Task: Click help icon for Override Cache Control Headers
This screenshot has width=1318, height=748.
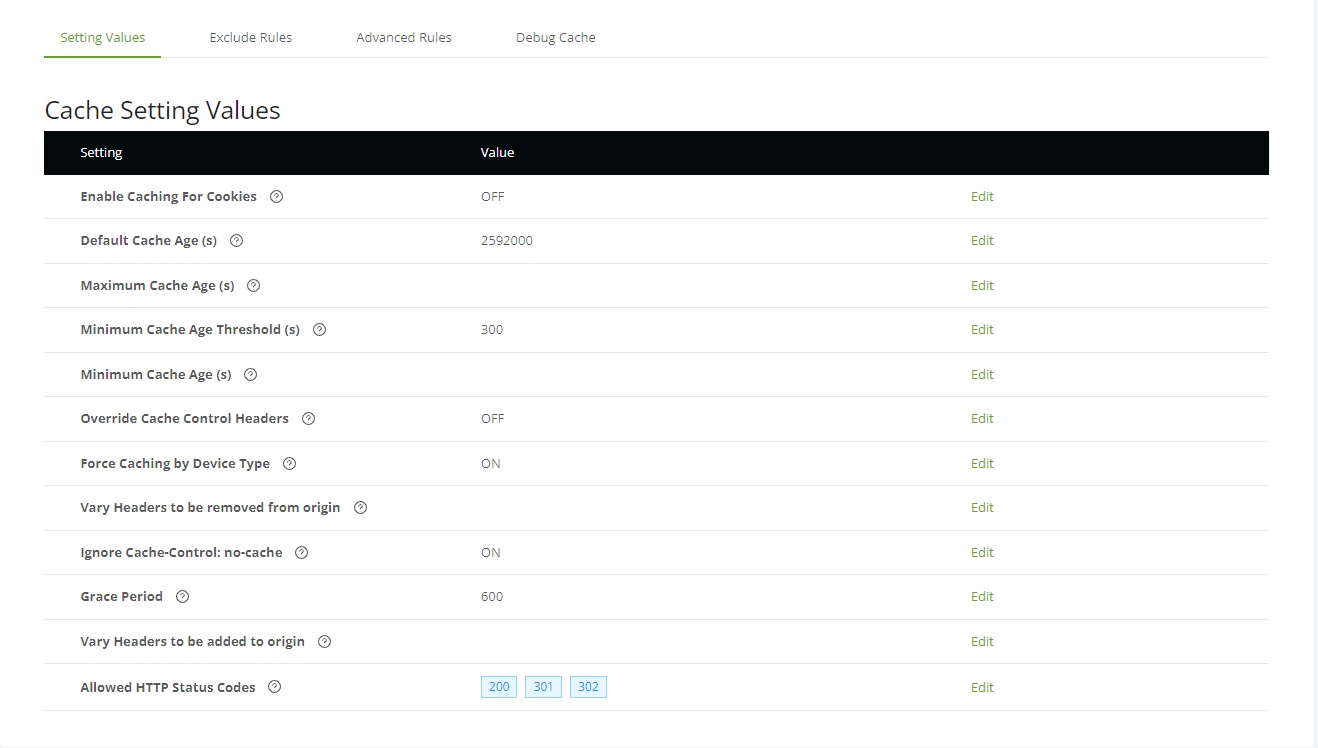Action: [309, 419]
